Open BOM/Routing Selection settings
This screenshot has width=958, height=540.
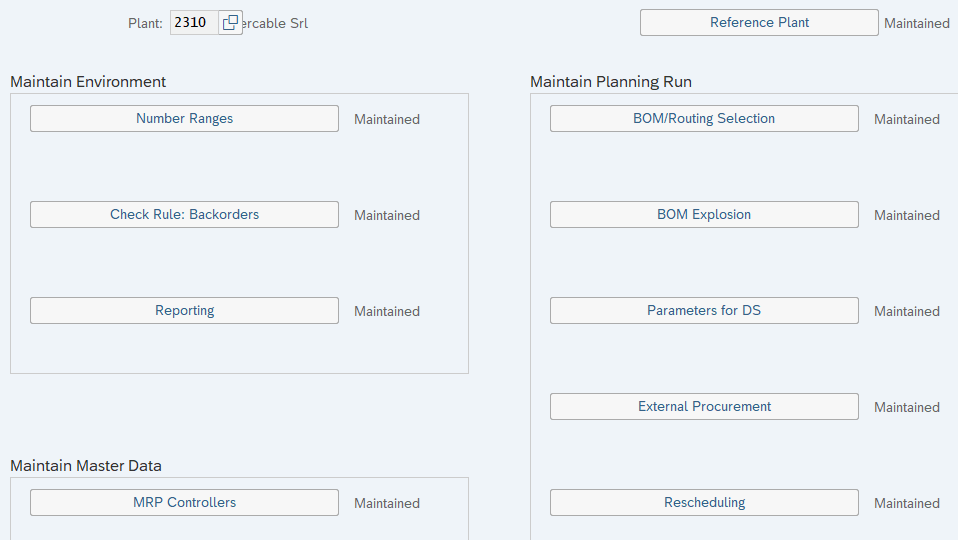pyautogui.click(x=704, y=119)
